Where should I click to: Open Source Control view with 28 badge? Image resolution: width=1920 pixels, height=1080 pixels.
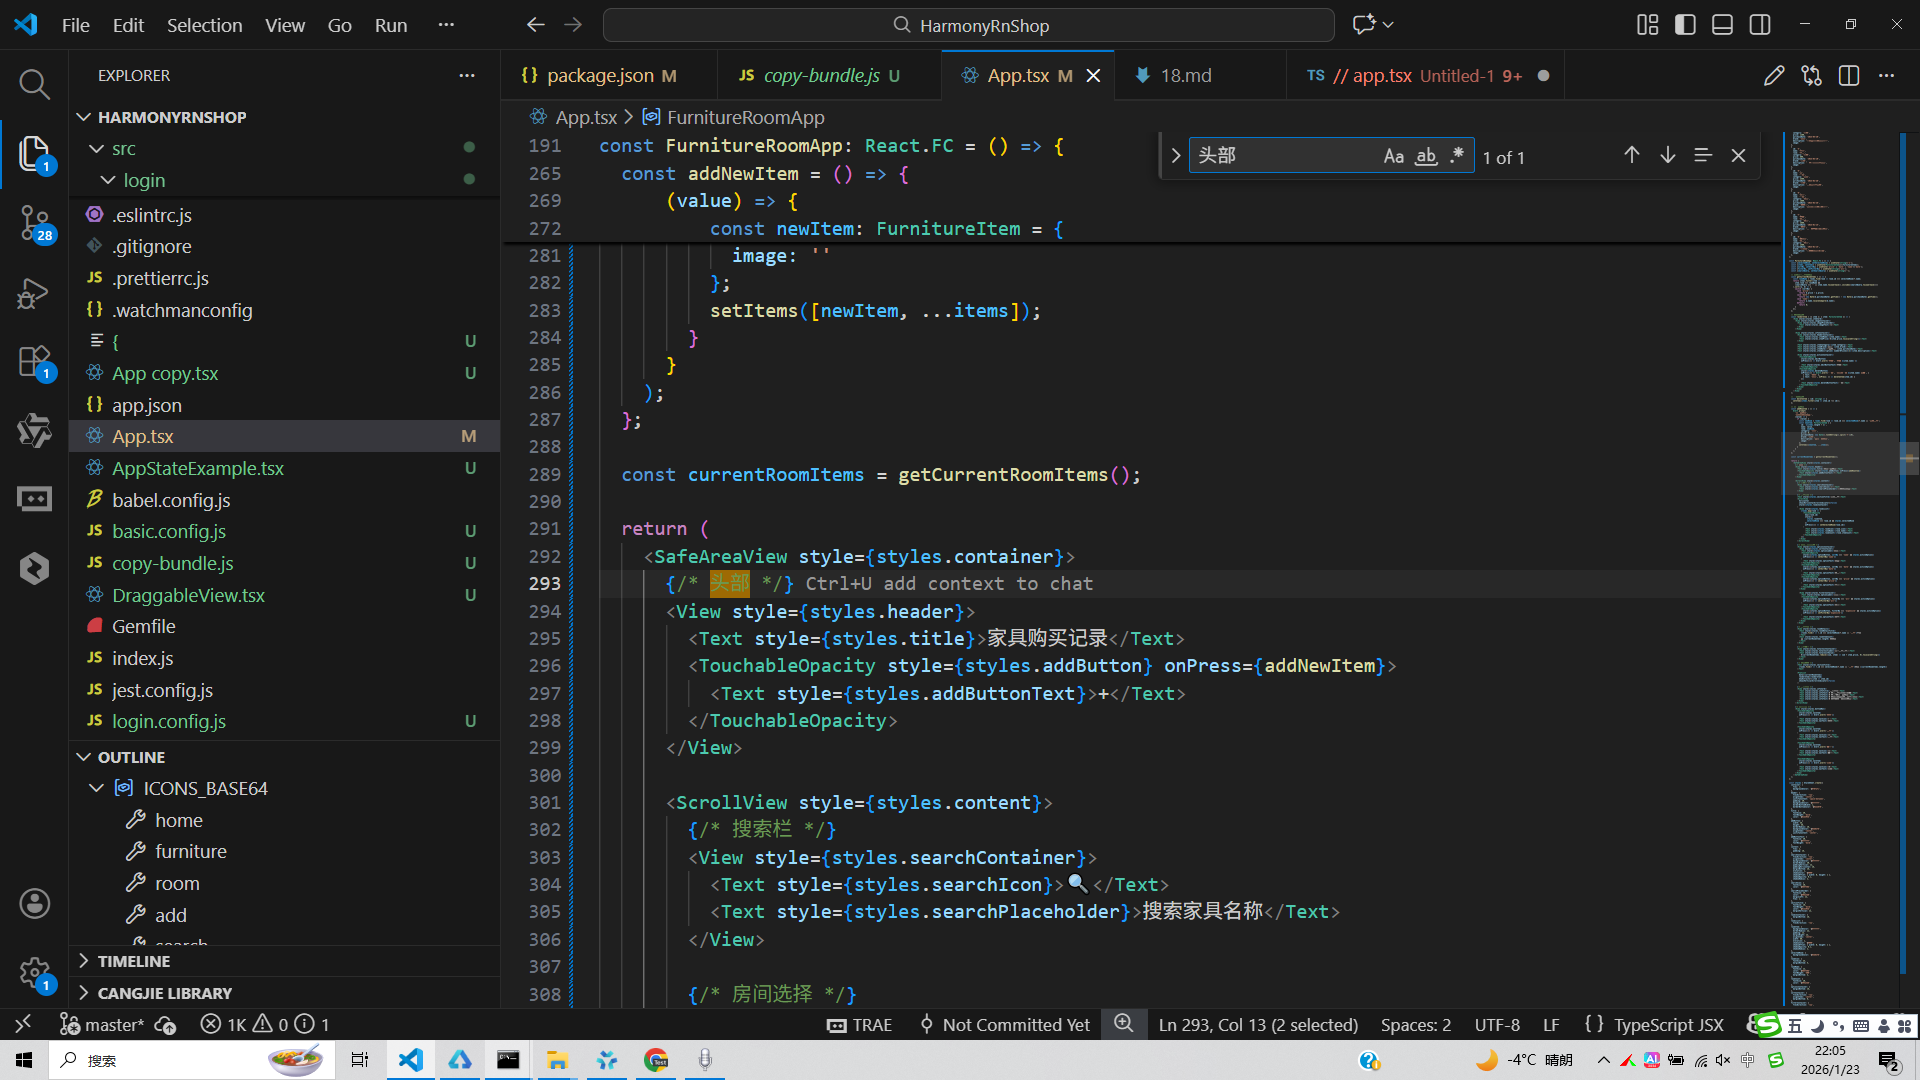[x=34, y=222]
